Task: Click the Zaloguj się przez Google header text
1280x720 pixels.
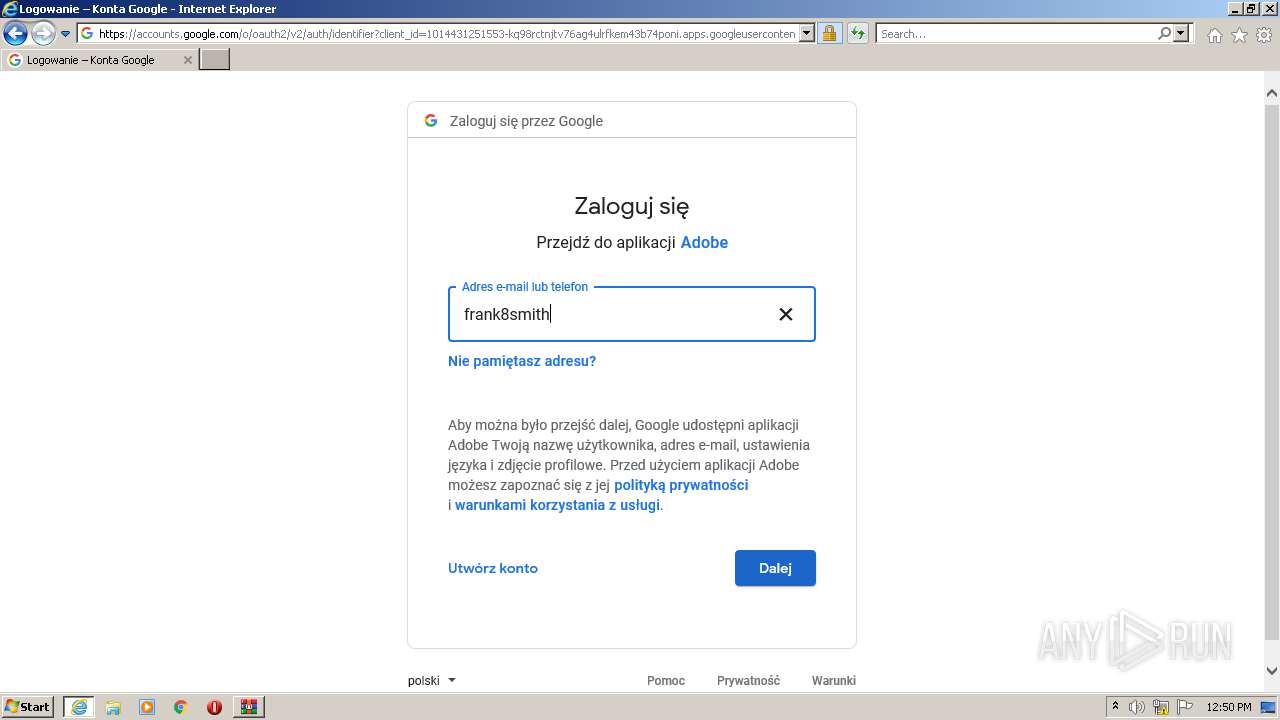Action: 526,121
